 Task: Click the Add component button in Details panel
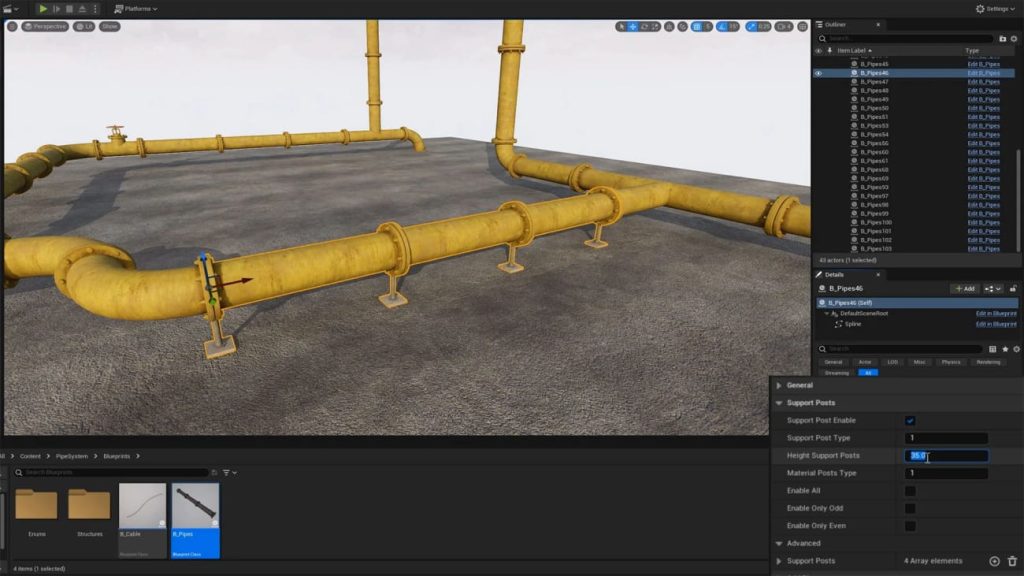pyautogui.click(x=963, y=288)
